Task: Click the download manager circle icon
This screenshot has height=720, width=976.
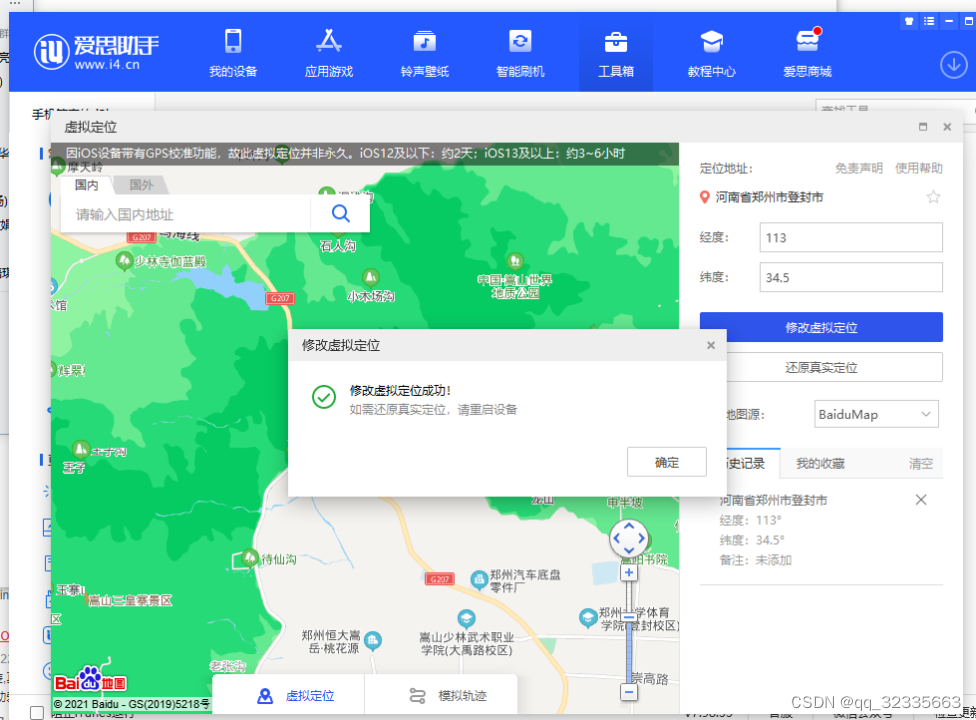Action: pos(953,65)
